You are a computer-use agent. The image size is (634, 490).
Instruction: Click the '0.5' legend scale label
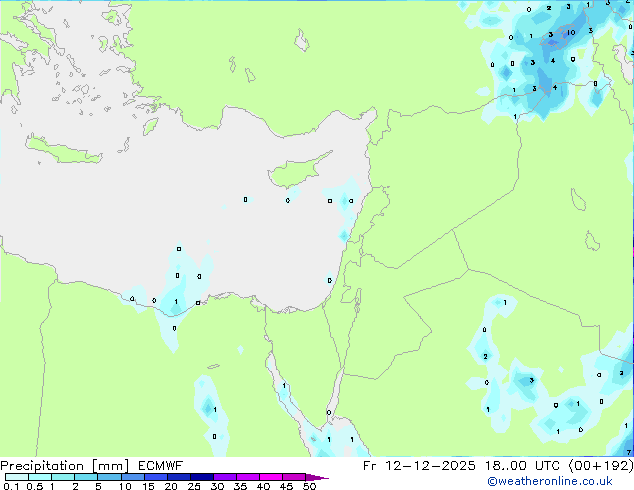pos(35,486)
